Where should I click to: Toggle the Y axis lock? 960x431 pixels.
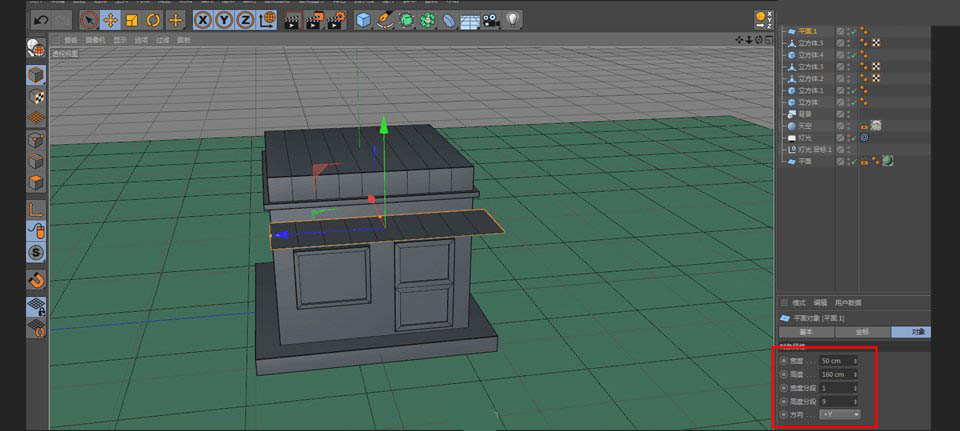click(x=224, y=19)
